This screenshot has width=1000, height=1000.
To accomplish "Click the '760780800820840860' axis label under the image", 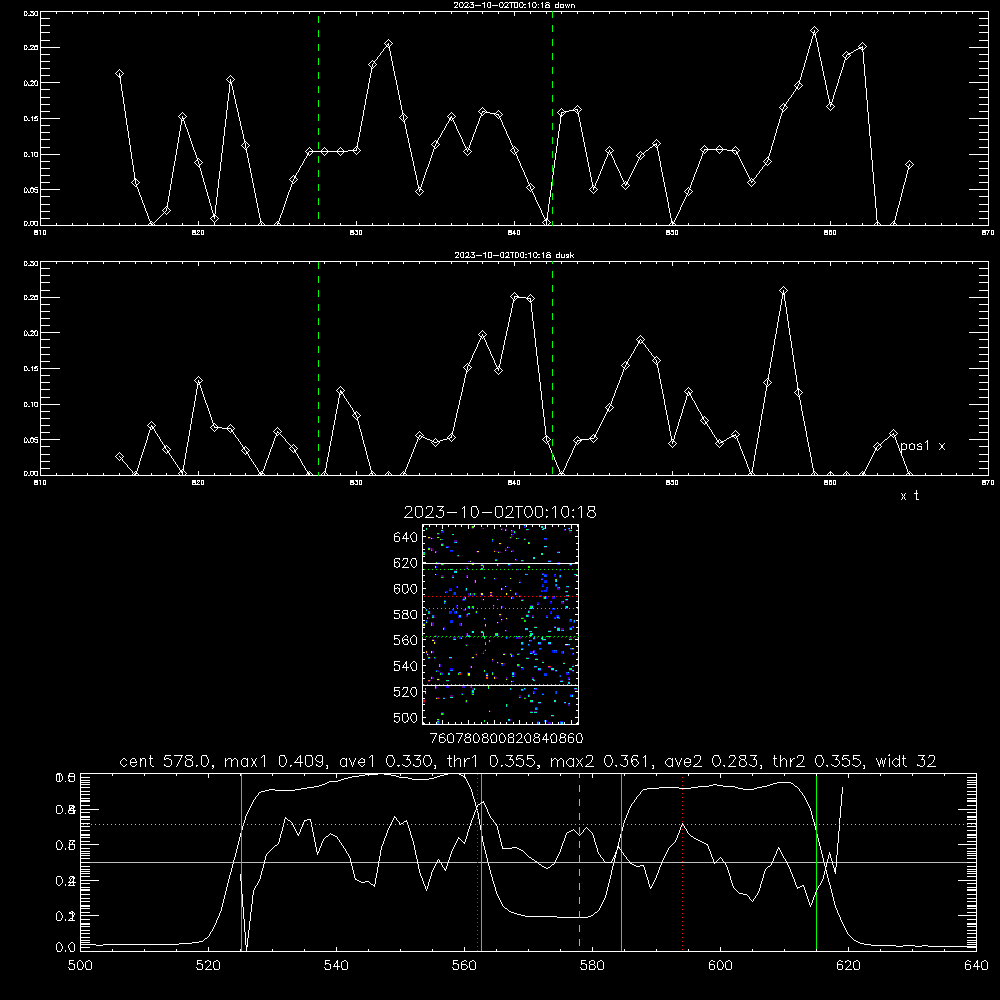I will [x=506, y=738].
